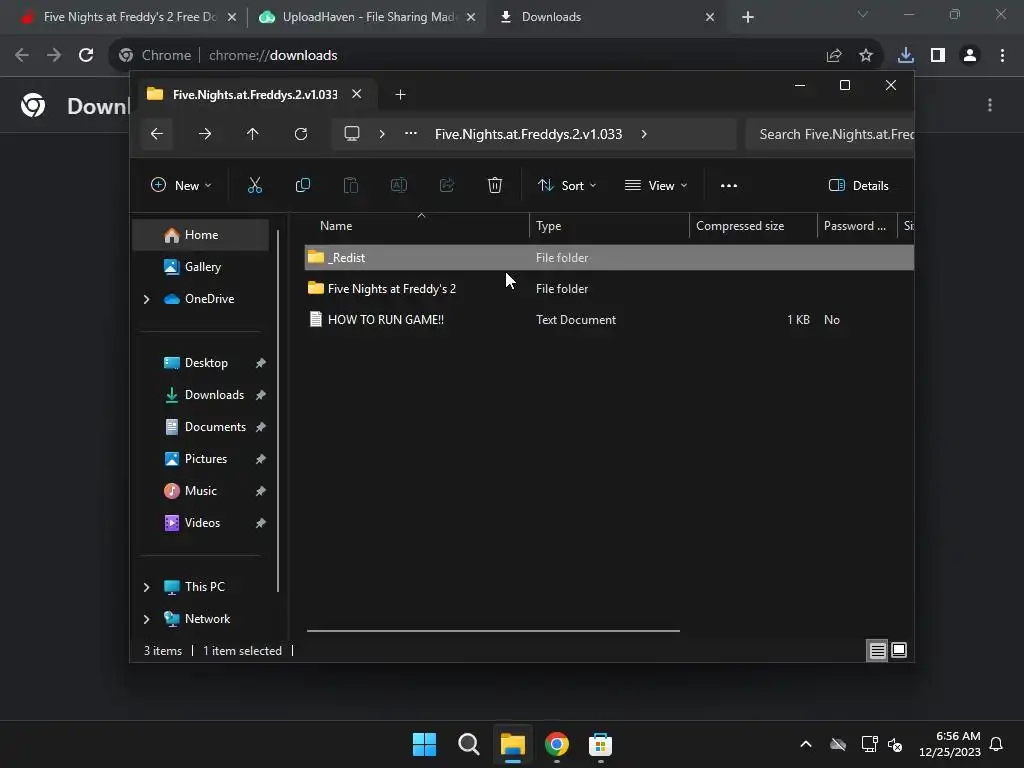Show hidden breadcrumb path ellipsis
The height and width of the screenshot is (768, 1024).
(x=411, y=133)
